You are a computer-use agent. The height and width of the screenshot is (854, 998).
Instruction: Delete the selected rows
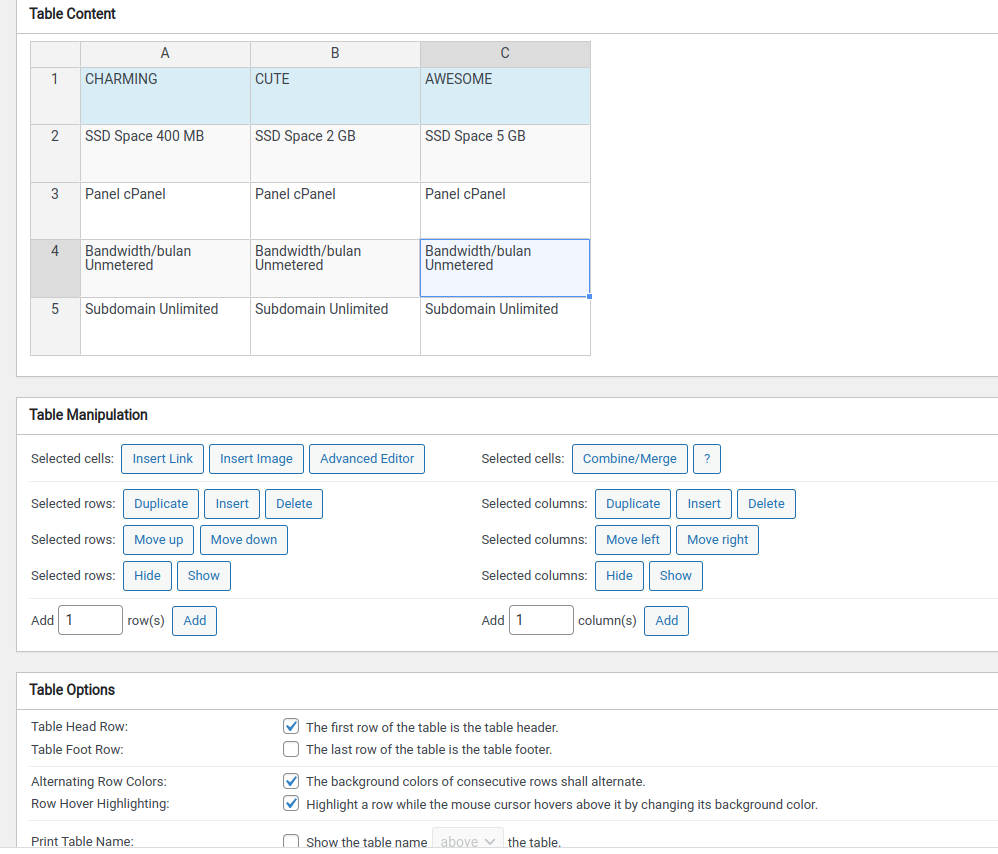294,504
